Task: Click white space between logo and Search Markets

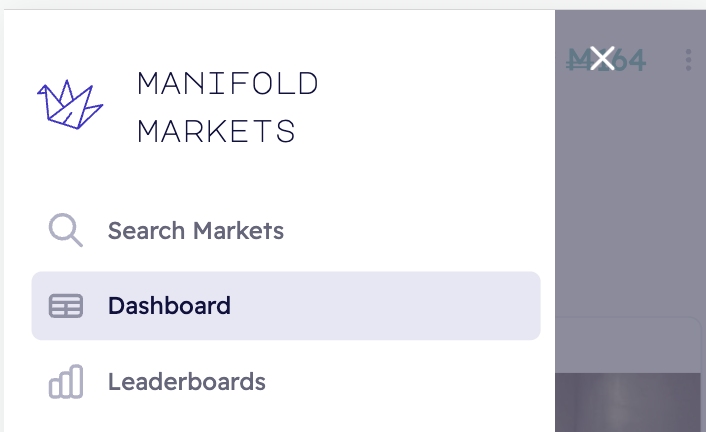Action: click(279, 176)
